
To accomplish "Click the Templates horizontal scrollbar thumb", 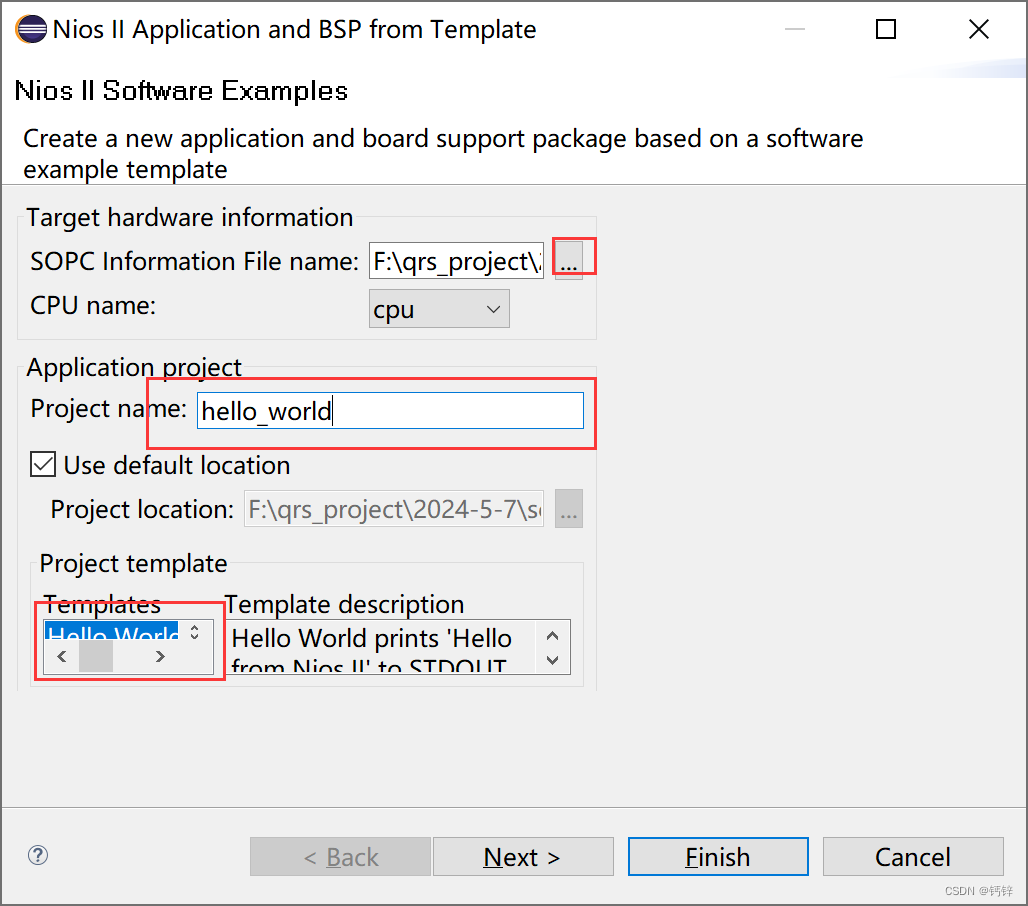I will pos(96,656).
